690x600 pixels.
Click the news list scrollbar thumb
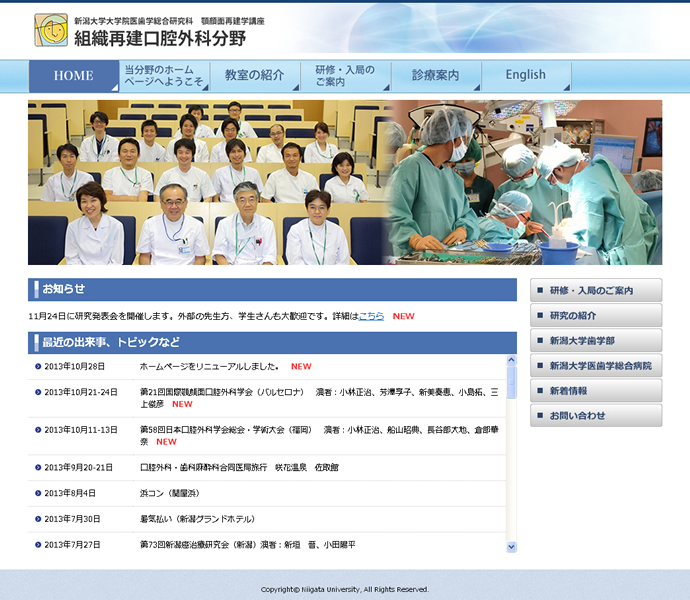point(511,382)
